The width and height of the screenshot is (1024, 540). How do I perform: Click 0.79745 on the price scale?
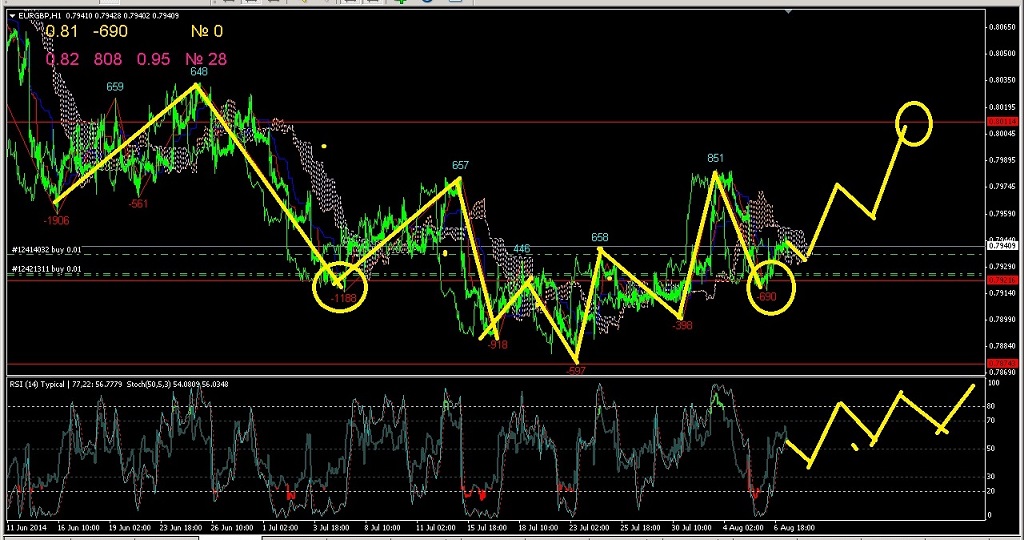point(1002,187)
